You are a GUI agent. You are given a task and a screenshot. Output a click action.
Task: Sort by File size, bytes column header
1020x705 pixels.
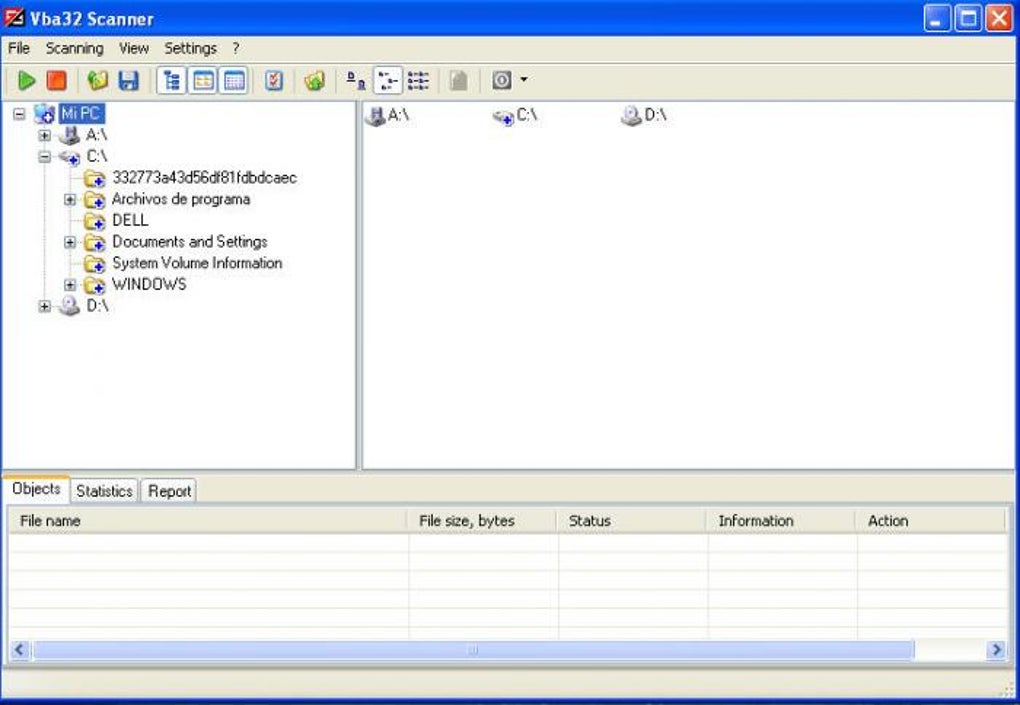click(482, 521)
